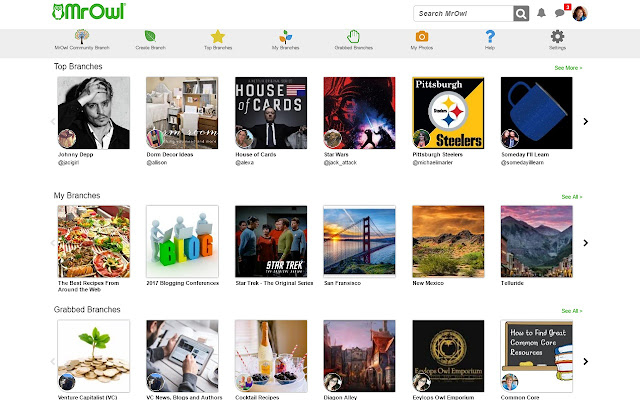Click the "Dorm Decor Ideas" branch title
Image resolution: width=640 pixels, height=400 pixels.
pyautogui.click(x=170, y=155)
